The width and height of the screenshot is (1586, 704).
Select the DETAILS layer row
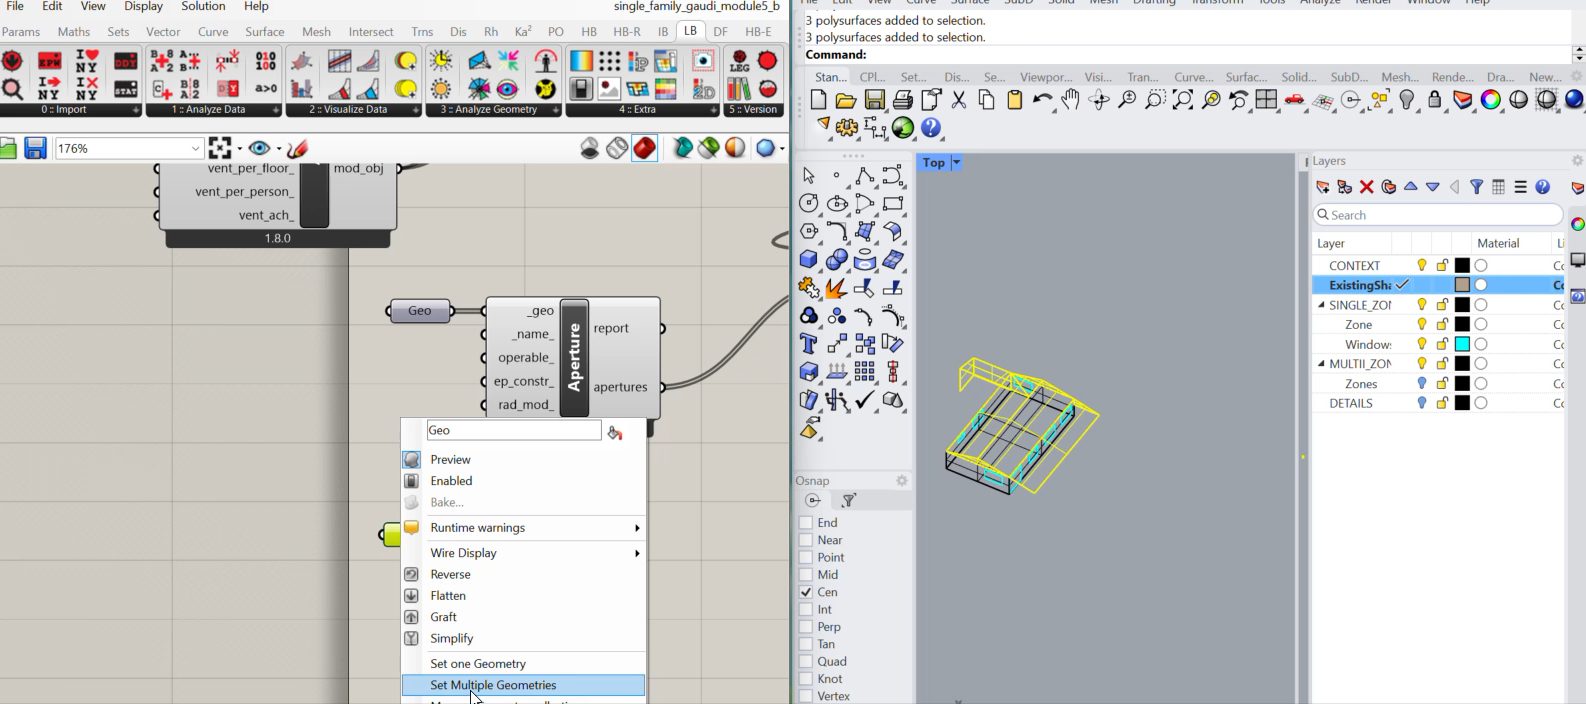point(1438,403)
